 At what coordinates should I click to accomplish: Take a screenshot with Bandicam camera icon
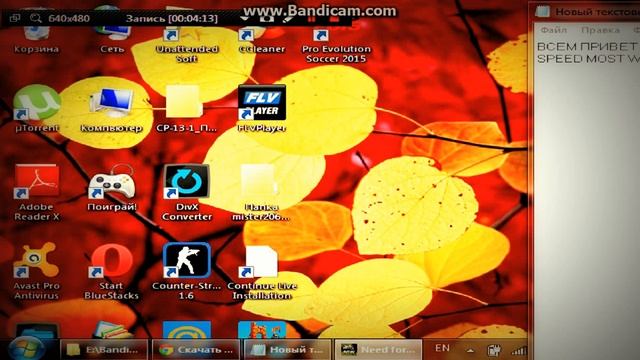(266, 19)
